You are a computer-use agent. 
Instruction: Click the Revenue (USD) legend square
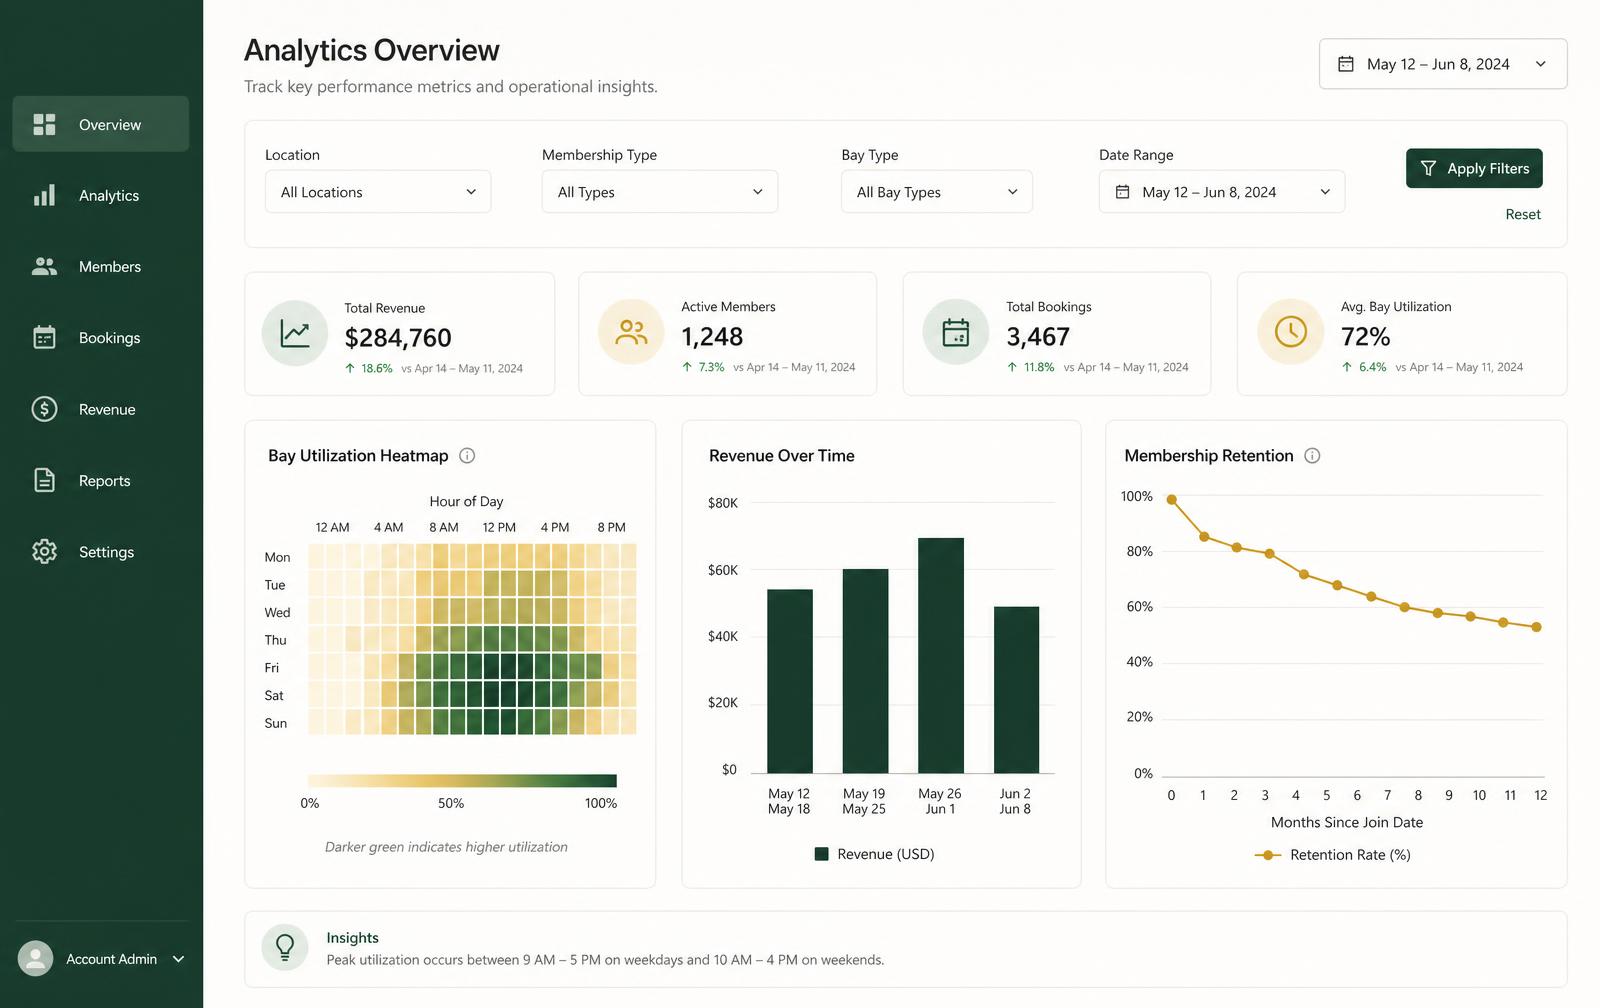click(822, 854)
